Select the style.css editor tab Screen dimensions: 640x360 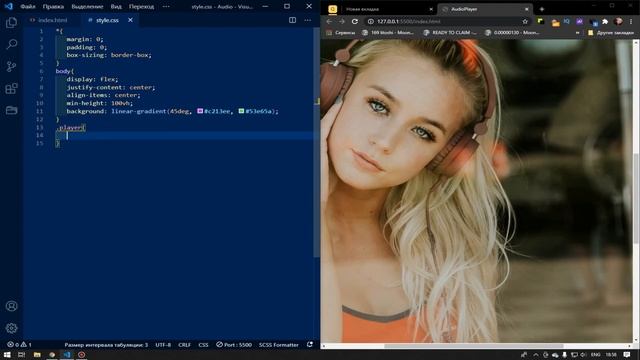(x=107, y=20)
